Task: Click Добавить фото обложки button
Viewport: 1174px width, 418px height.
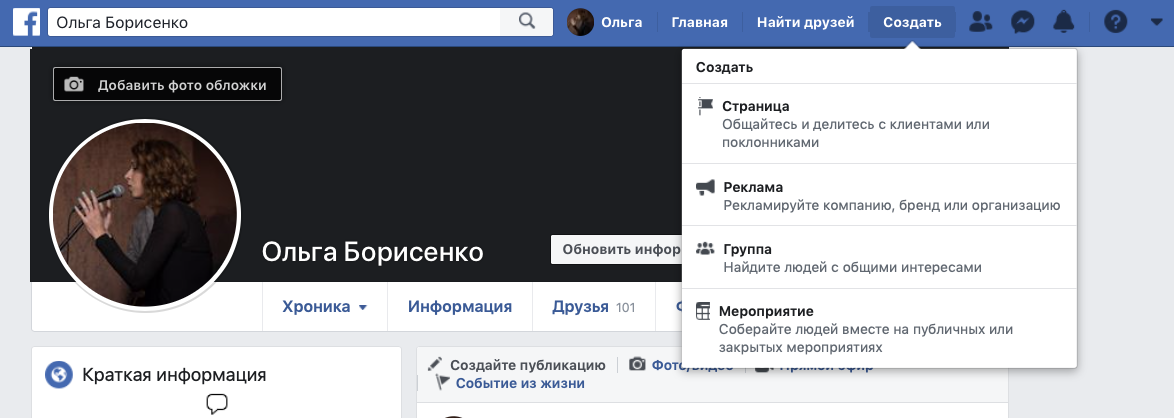Action: [168, 85]
